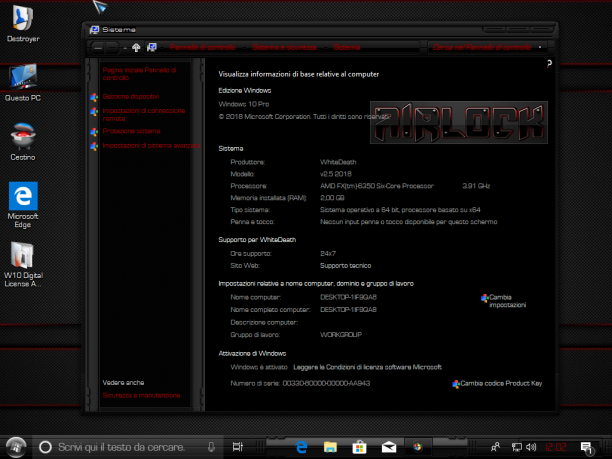This screenshot has height=459, width=612.
Task: Select the Microsoft Edge desktop shortcut
Action: click(23, 205)
